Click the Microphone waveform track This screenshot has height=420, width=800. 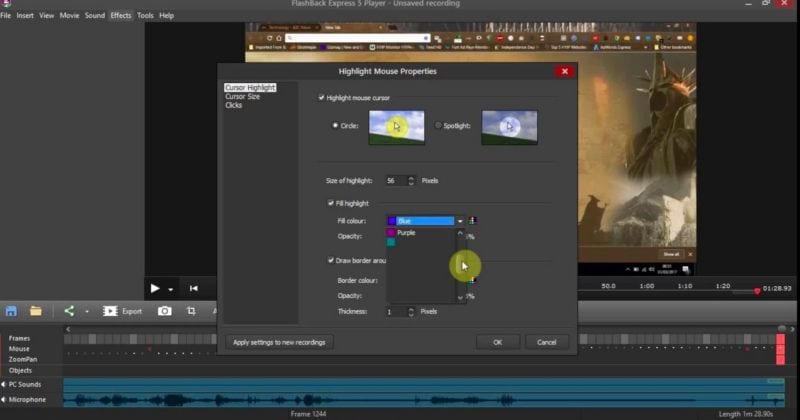click(x=423, y=400)
